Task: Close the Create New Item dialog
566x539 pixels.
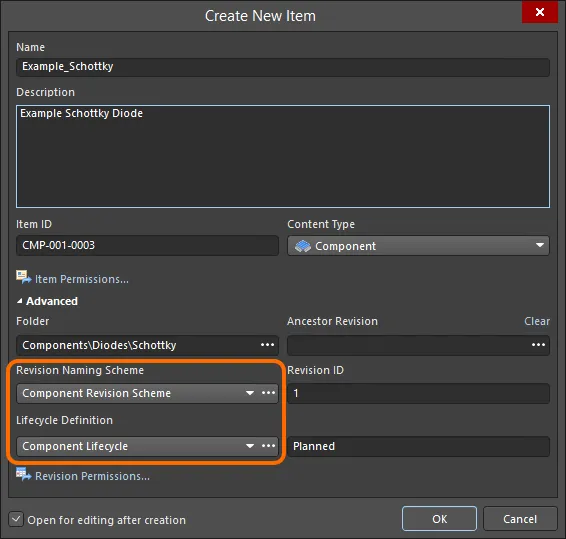Action: pos(540,12)
